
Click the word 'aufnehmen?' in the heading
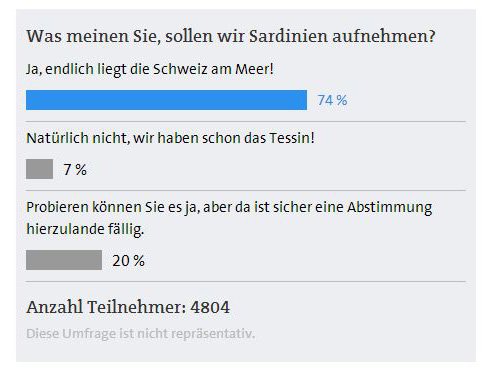tap(384, 36)
